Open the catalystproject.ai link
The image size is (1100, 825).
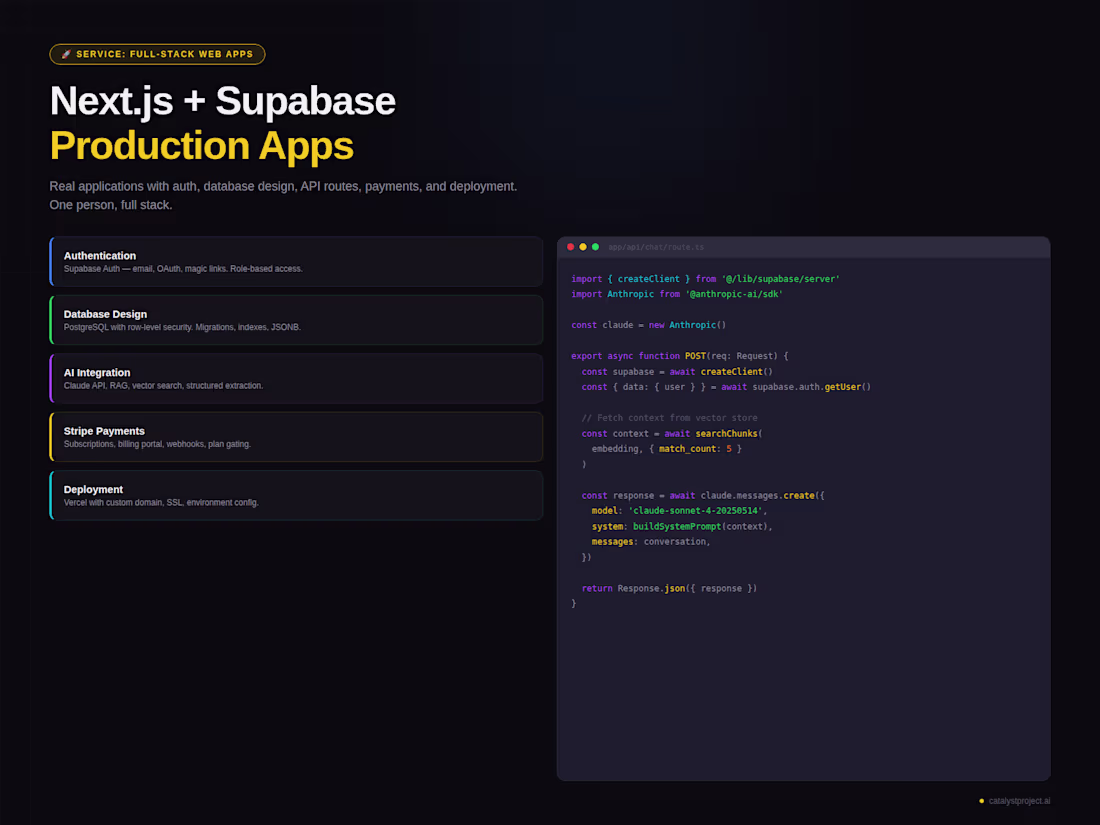pyautogui.click(x=1019, y=801)
